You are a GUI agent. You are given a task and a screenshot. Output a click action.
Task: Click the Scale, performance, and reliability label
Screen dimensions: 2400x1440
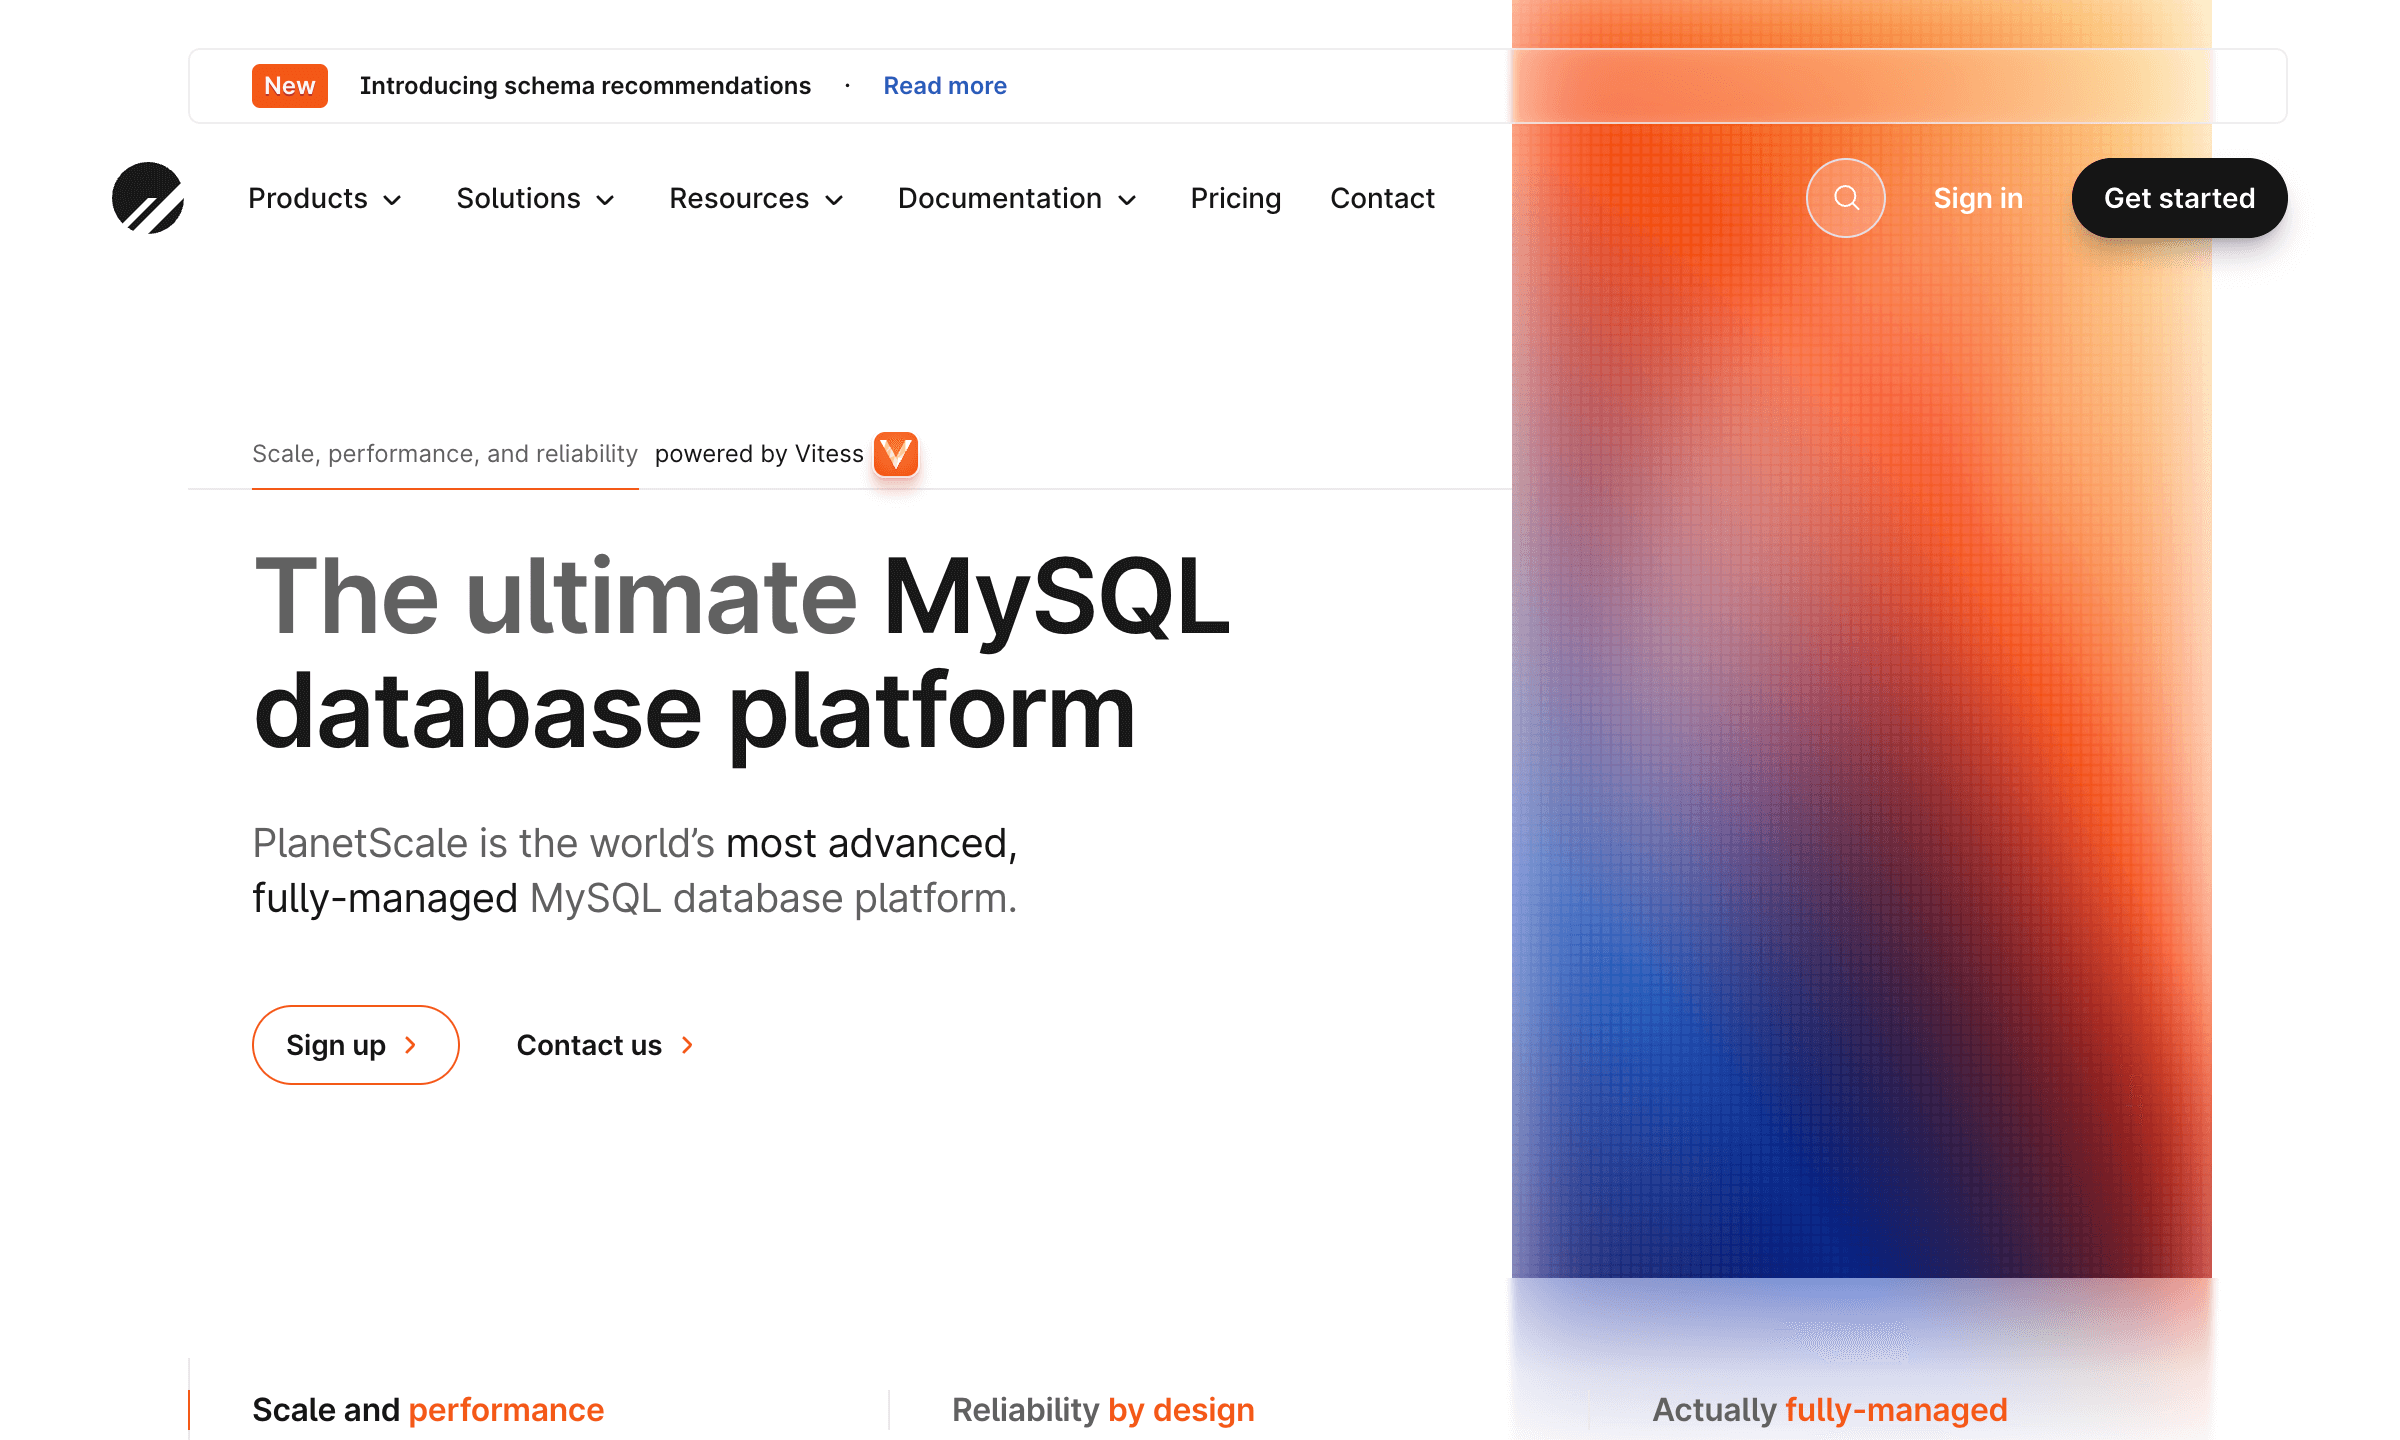click(445, 454)
